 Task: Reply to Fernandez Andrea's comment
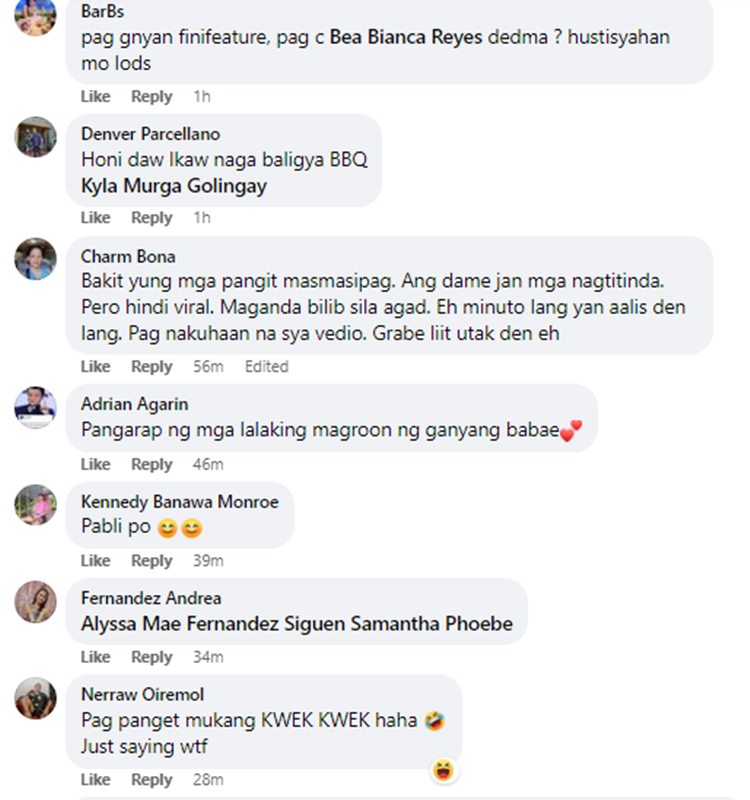click(x=152, y=657)
